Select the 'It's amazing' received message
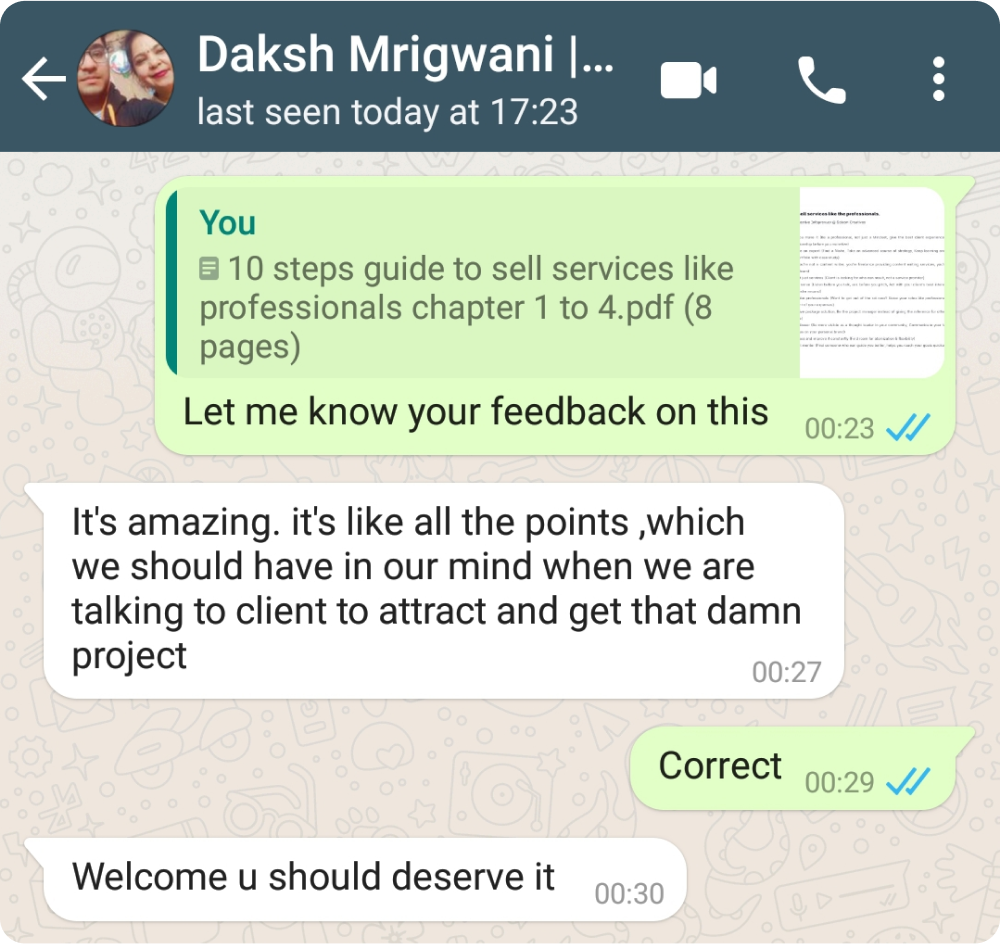 click(443, 591)
